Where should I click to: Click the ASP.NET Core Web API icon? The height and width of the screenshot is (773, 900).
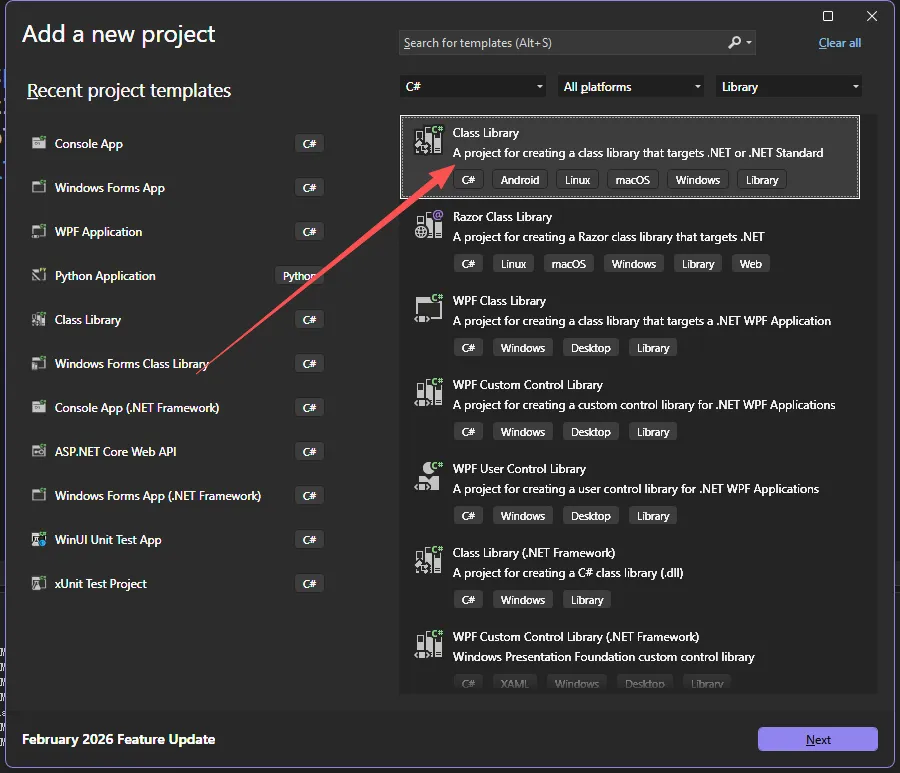pyautogui.click(x=39, y=452)
